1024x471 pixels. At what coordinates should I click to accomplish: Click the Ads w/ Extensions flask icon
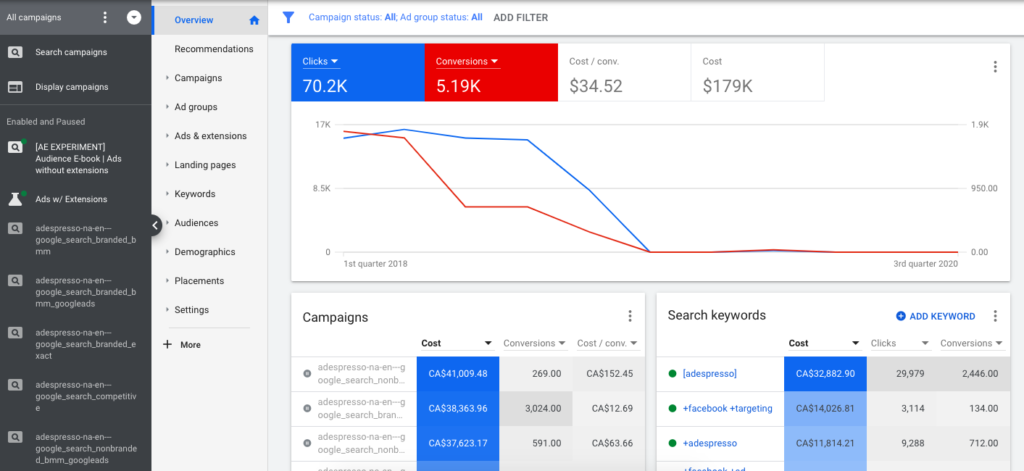[16, 199]
